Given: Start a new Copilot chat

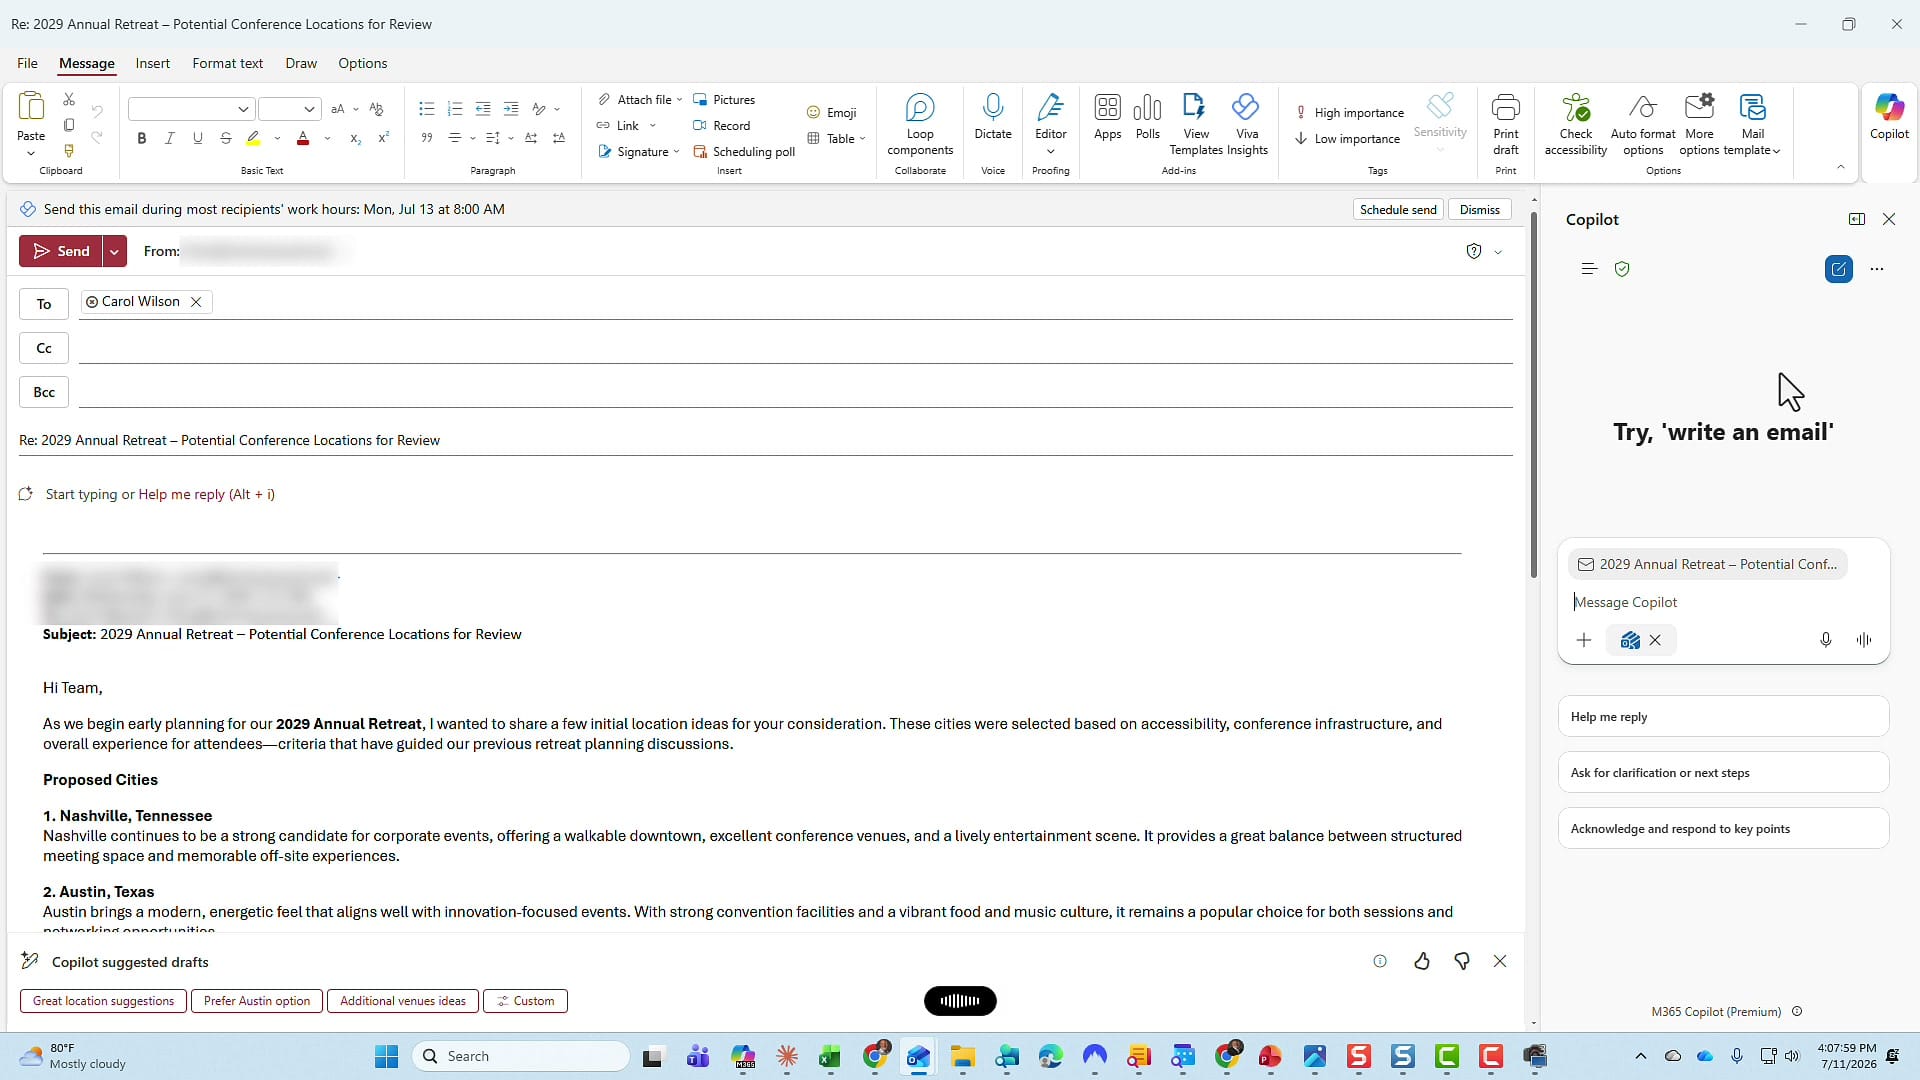Looking at the screenshot, I should 1838,269.
